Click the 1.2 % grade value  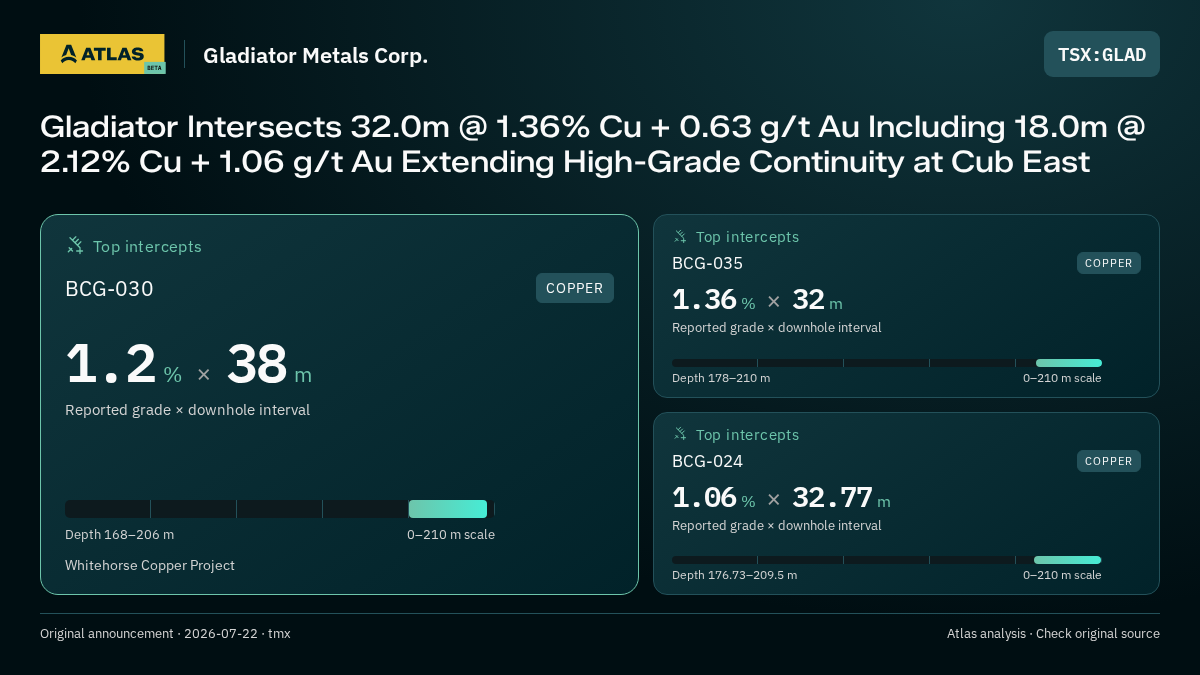[123, 364]
